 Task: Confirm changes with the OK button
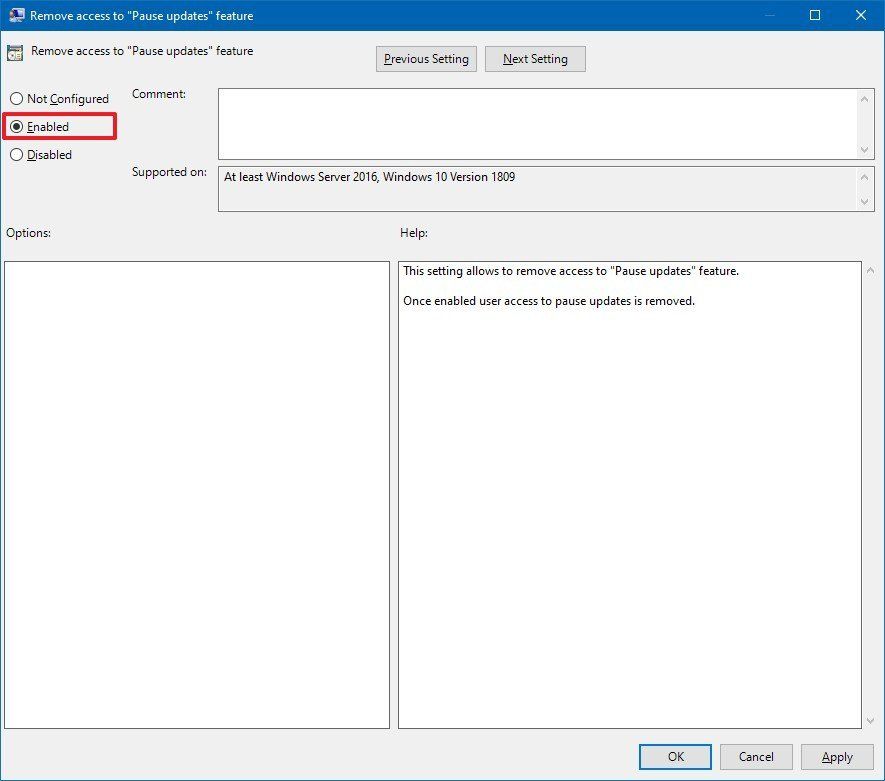(x=675, y=757)
